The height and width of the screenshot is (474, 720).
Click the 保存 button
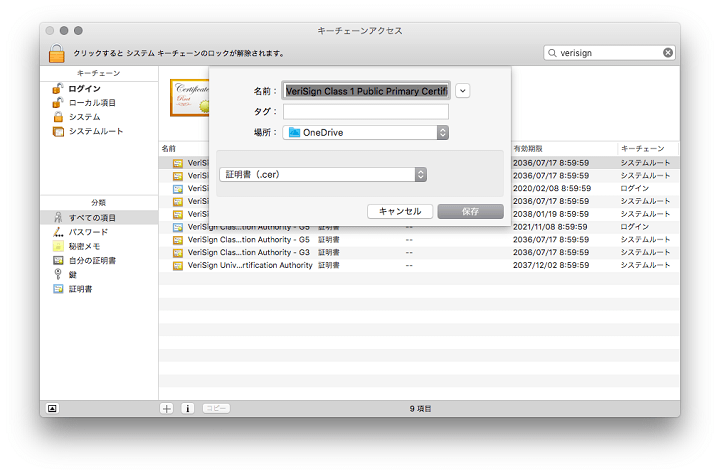point(471,211)
